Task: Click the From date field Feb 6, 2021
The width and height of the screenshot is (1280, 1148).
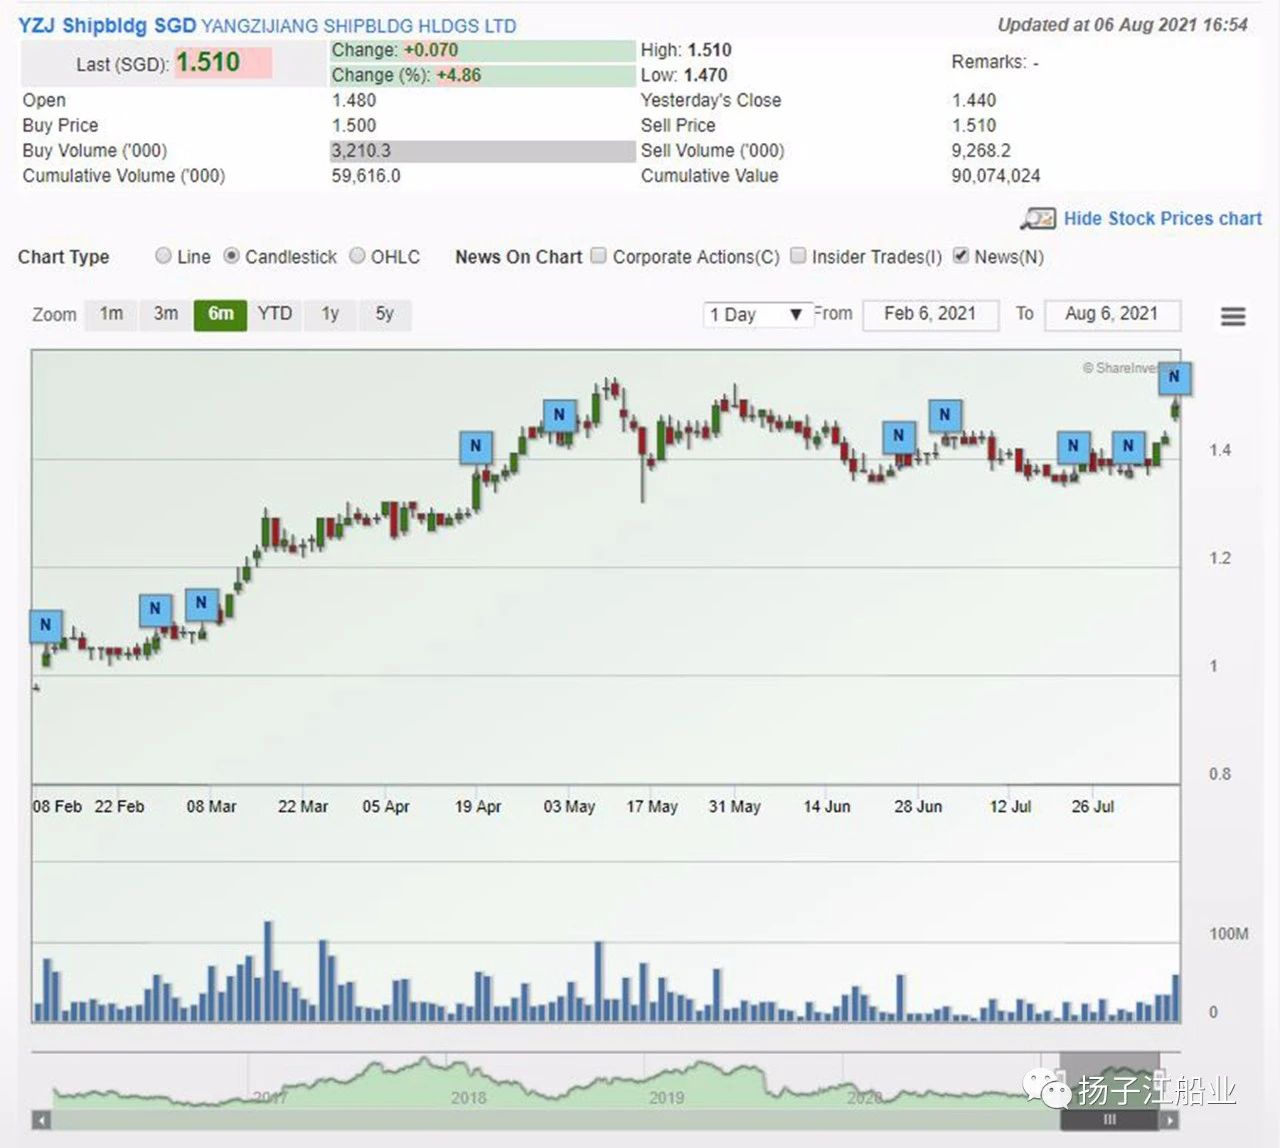Action: [930, 315]
